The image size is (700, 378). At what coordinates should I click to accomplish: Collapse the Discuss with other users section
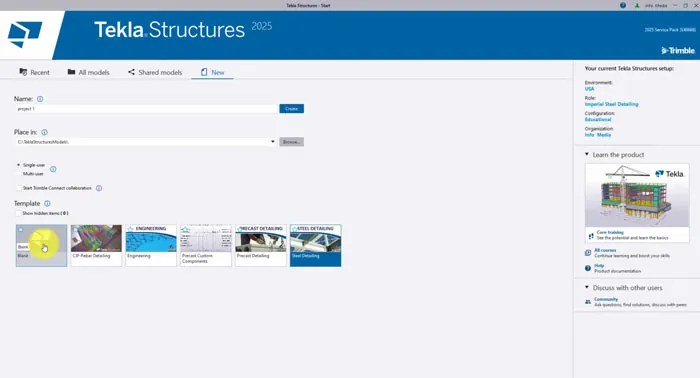click(x=587, y=287)
